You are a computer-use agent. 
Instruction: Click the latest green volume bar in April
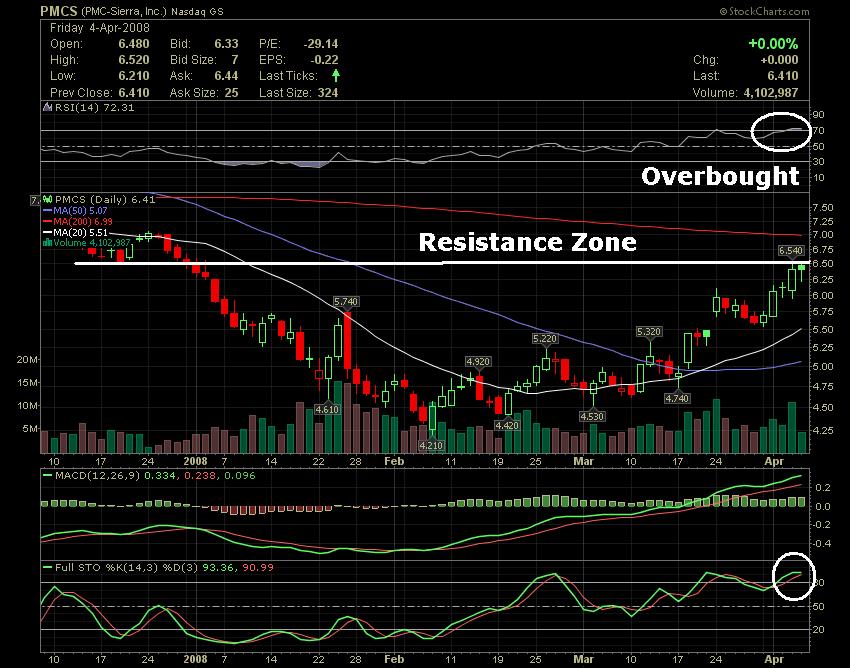pos(802,442)
